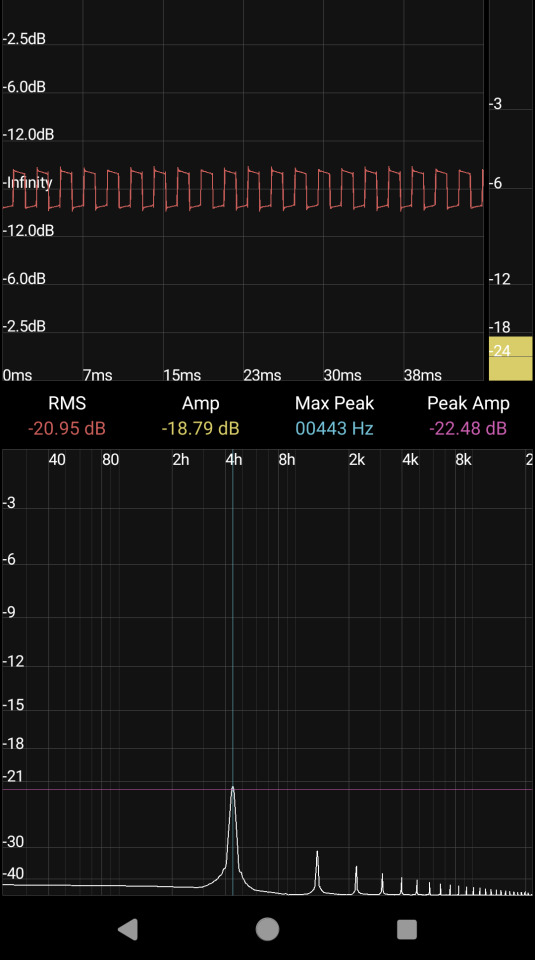535x960 pixels.
Task: Tap the 4k frequency axis label
Action: coord(410,459)
